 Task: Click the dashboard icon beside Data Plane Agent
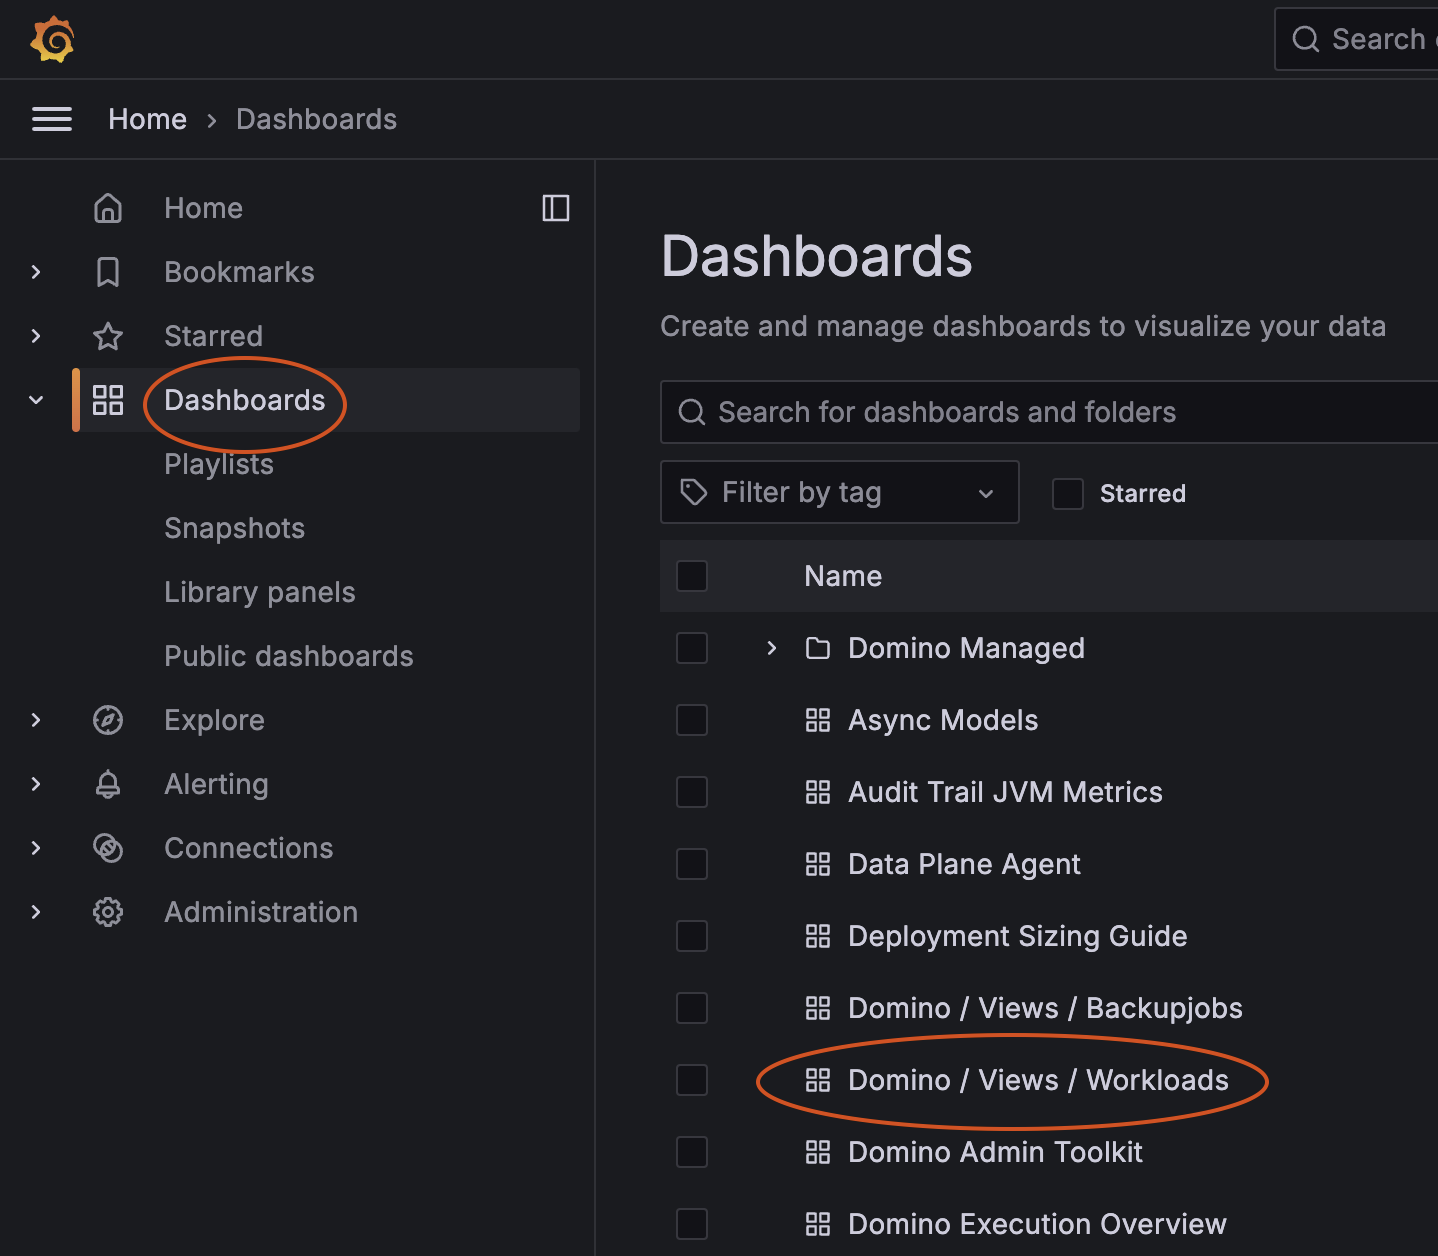click(818, 864)
